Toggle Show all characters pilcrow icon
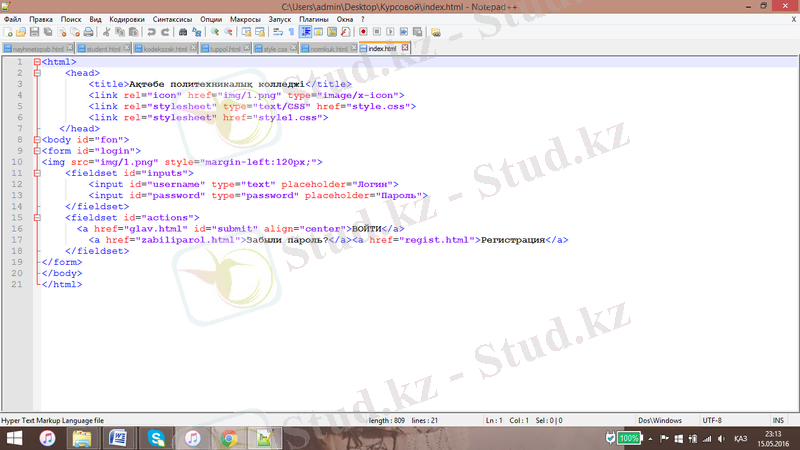 291,32
